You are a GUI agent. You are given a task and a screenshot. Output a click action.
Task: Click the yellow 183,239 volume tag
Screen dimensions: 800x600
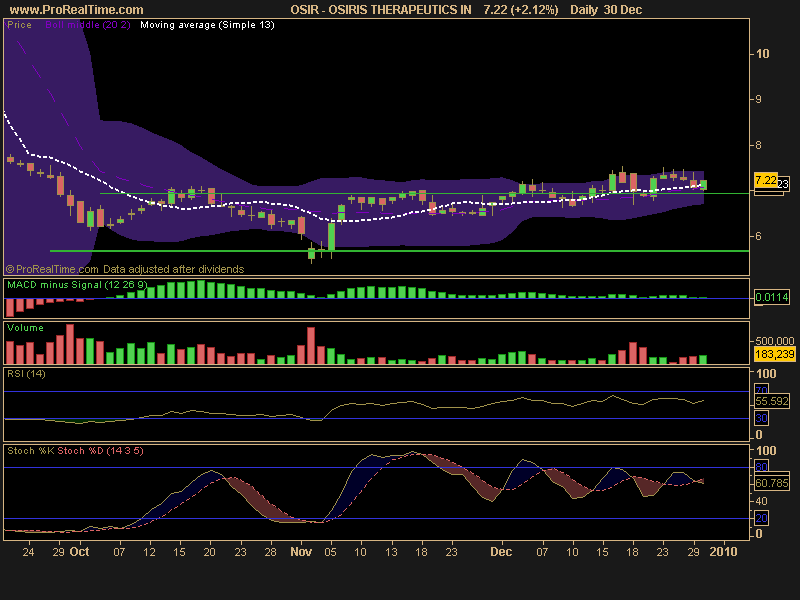[x=774, y=354]
